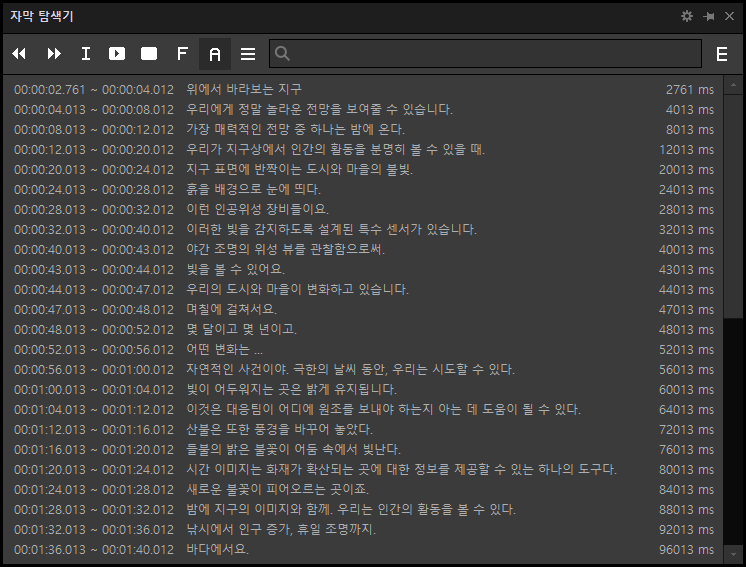Select subtitle starting '시간 이미지는 화재가'

[402, 469]
